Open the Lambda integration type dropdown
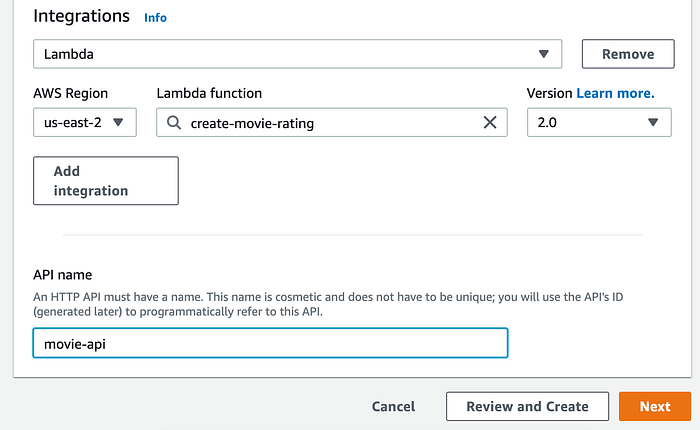Screen dimensions: 700x430 click(297, 54)
